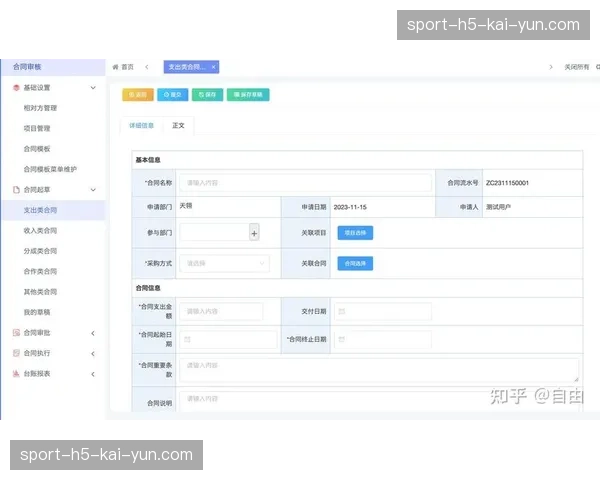Go to the 首页 tab
The image size is (600, 480).
pos(123,67)
